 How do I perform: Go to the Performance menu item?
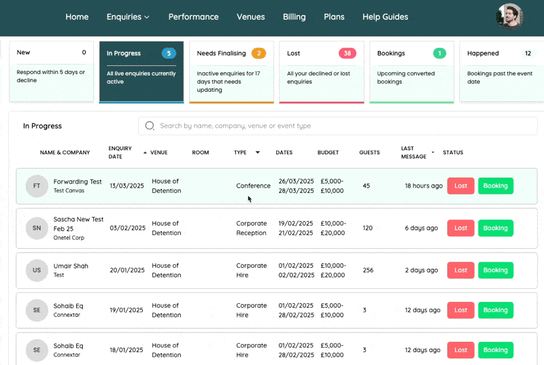point(193,17)
